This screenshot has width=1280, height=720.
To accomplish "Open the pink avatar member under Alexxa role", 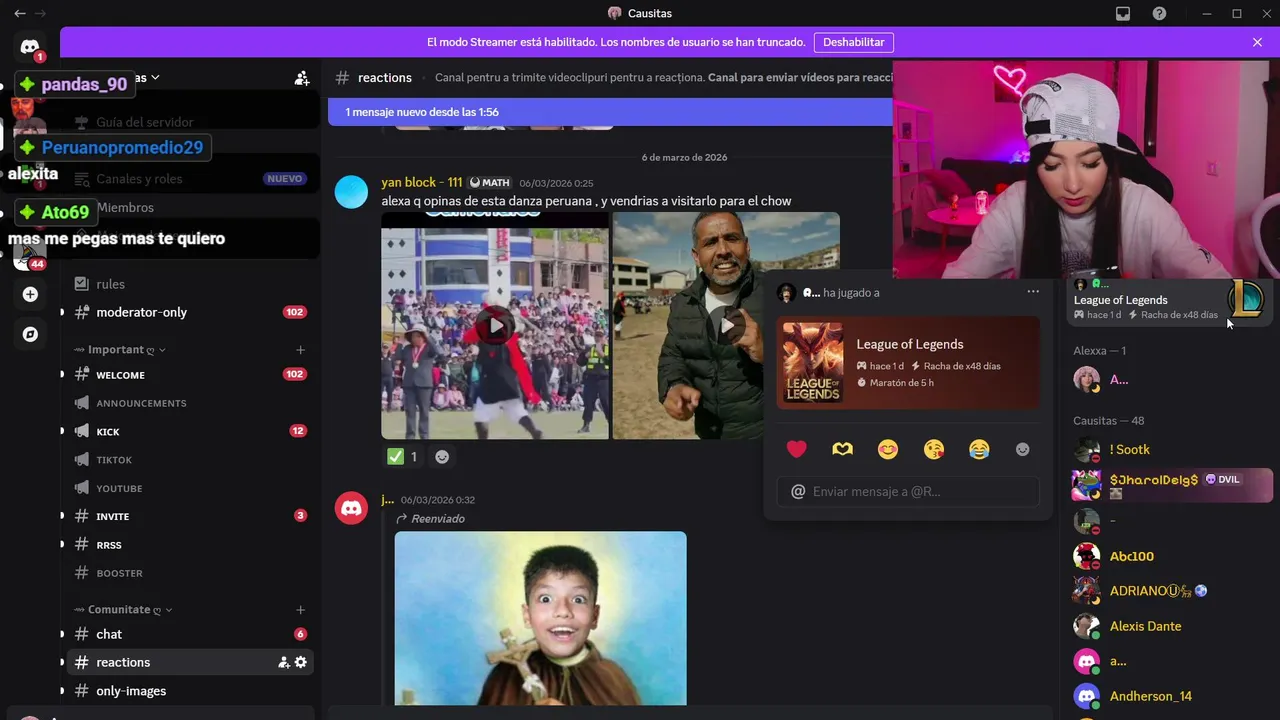I will point(1087,379).
